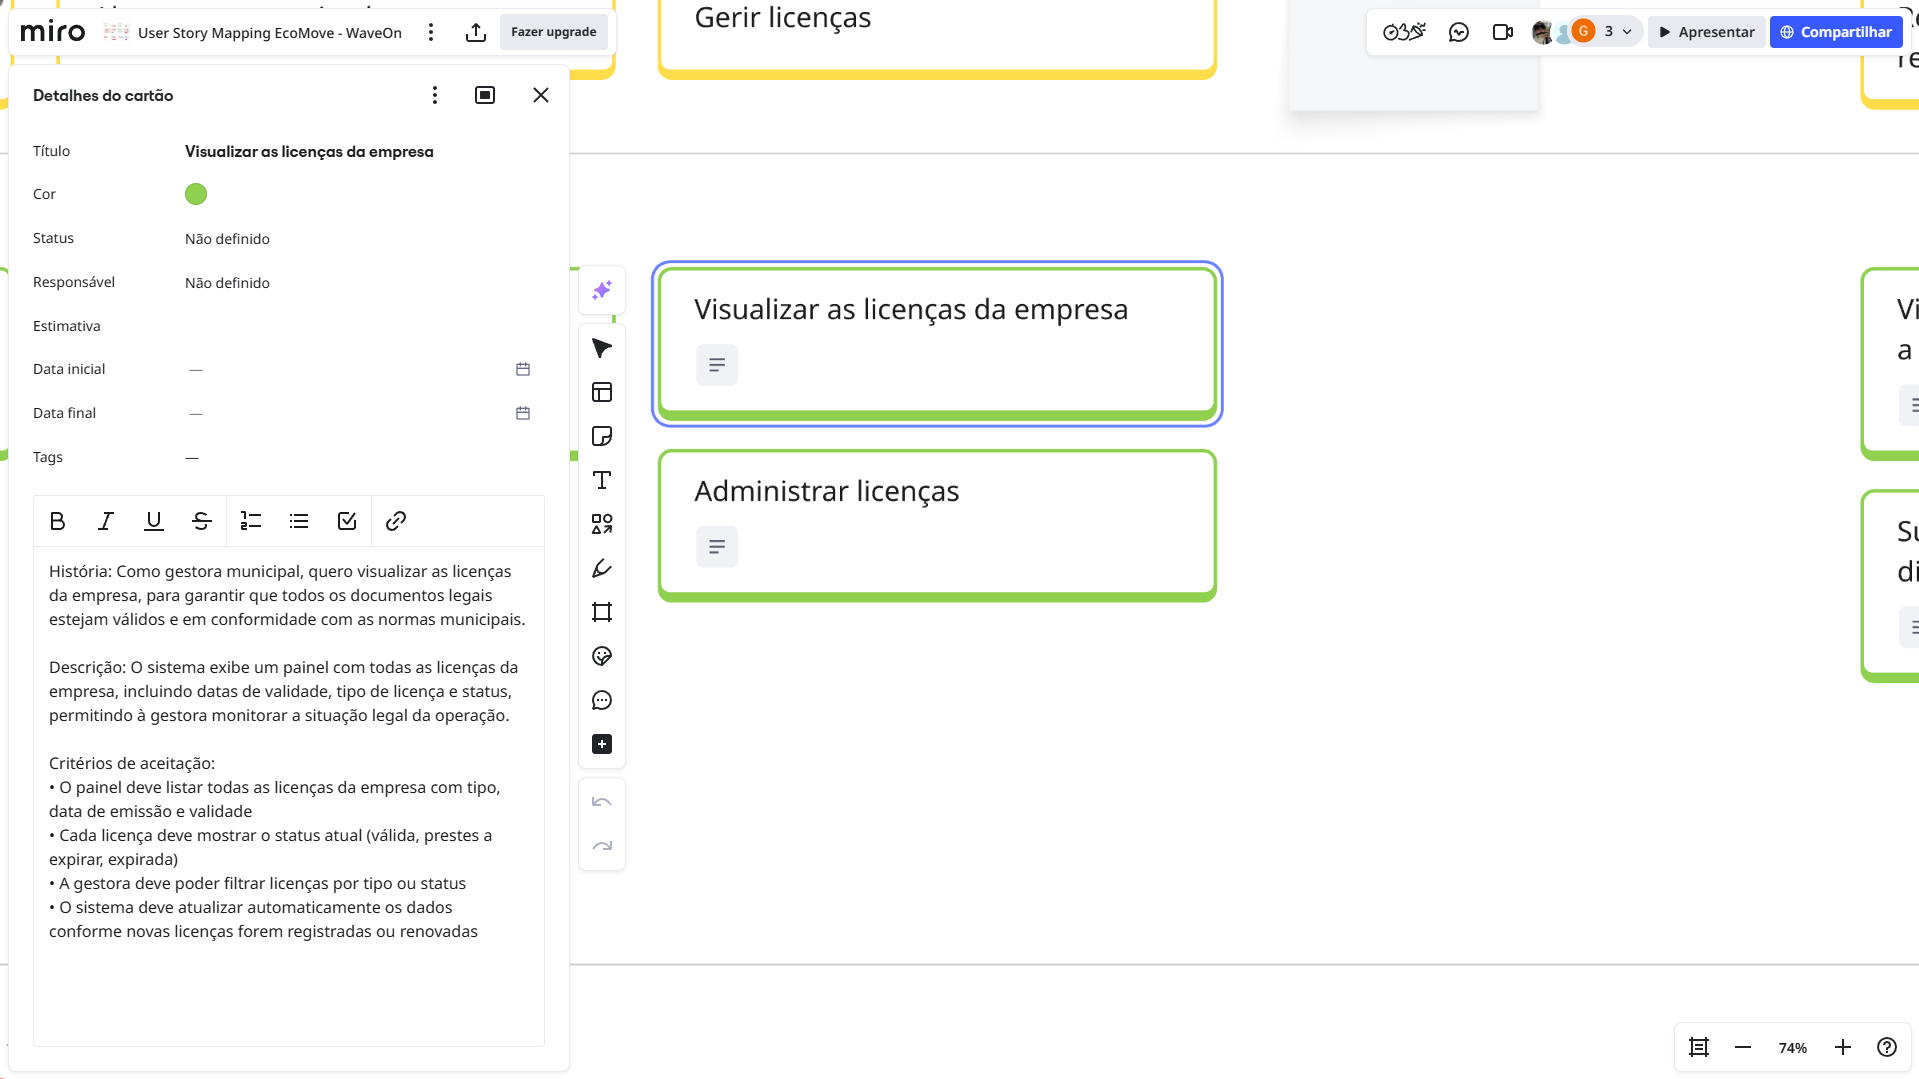The height and width of the screenshot is (1079, 1919).
Task: Expand the collaborators list chevron
Action: [x=1627, y=32]
